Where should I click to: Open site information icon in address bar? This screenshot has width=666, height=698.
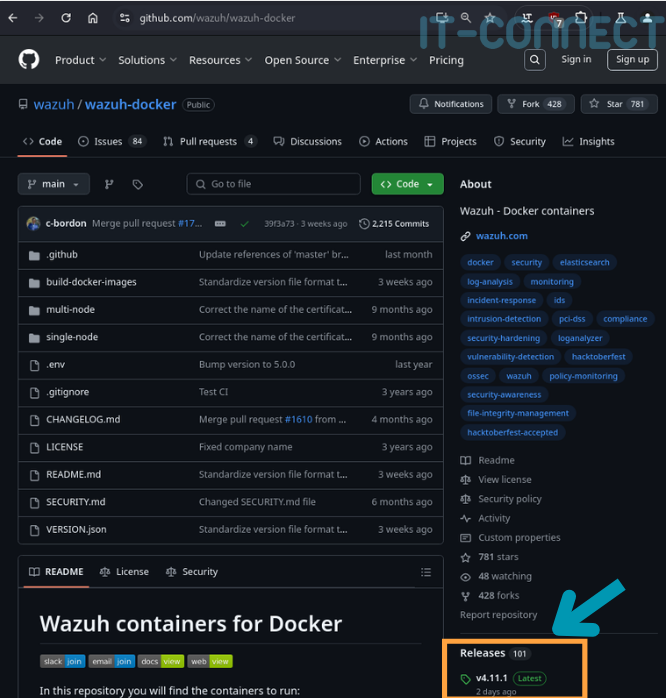(125, 18)
